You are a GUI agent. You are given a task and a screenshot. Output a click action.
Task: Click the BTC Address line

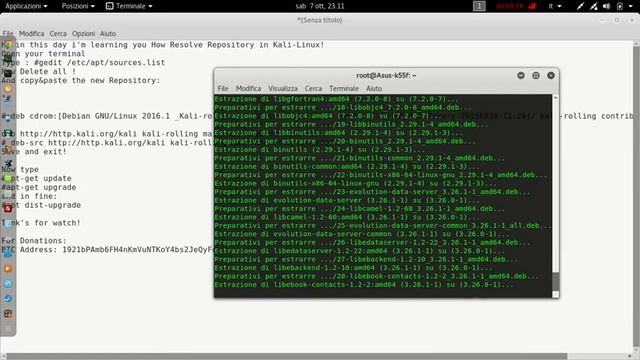(x=108, y=250)
